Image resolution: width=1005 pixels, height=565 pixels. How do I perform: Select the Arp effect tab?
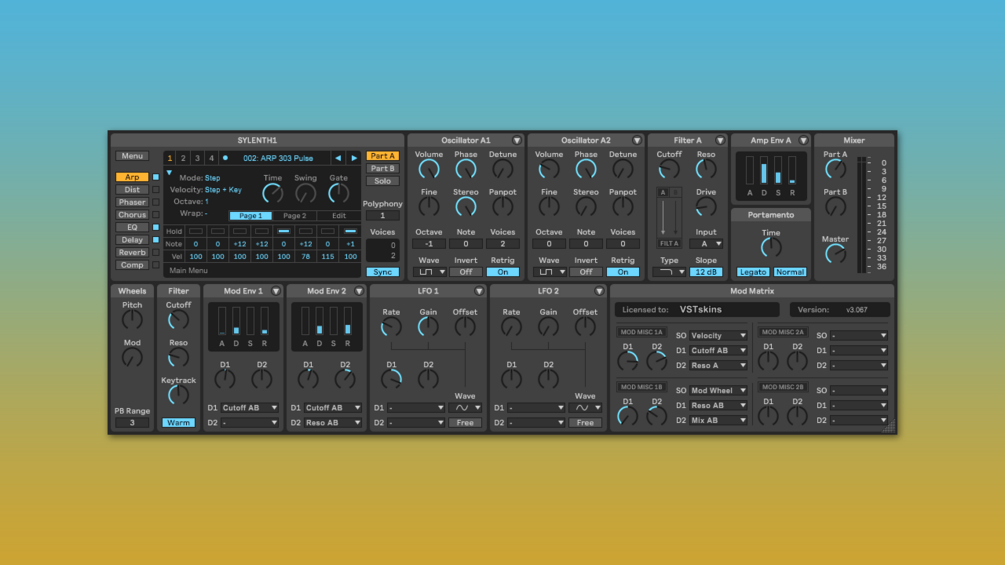[x=132, y=177]
